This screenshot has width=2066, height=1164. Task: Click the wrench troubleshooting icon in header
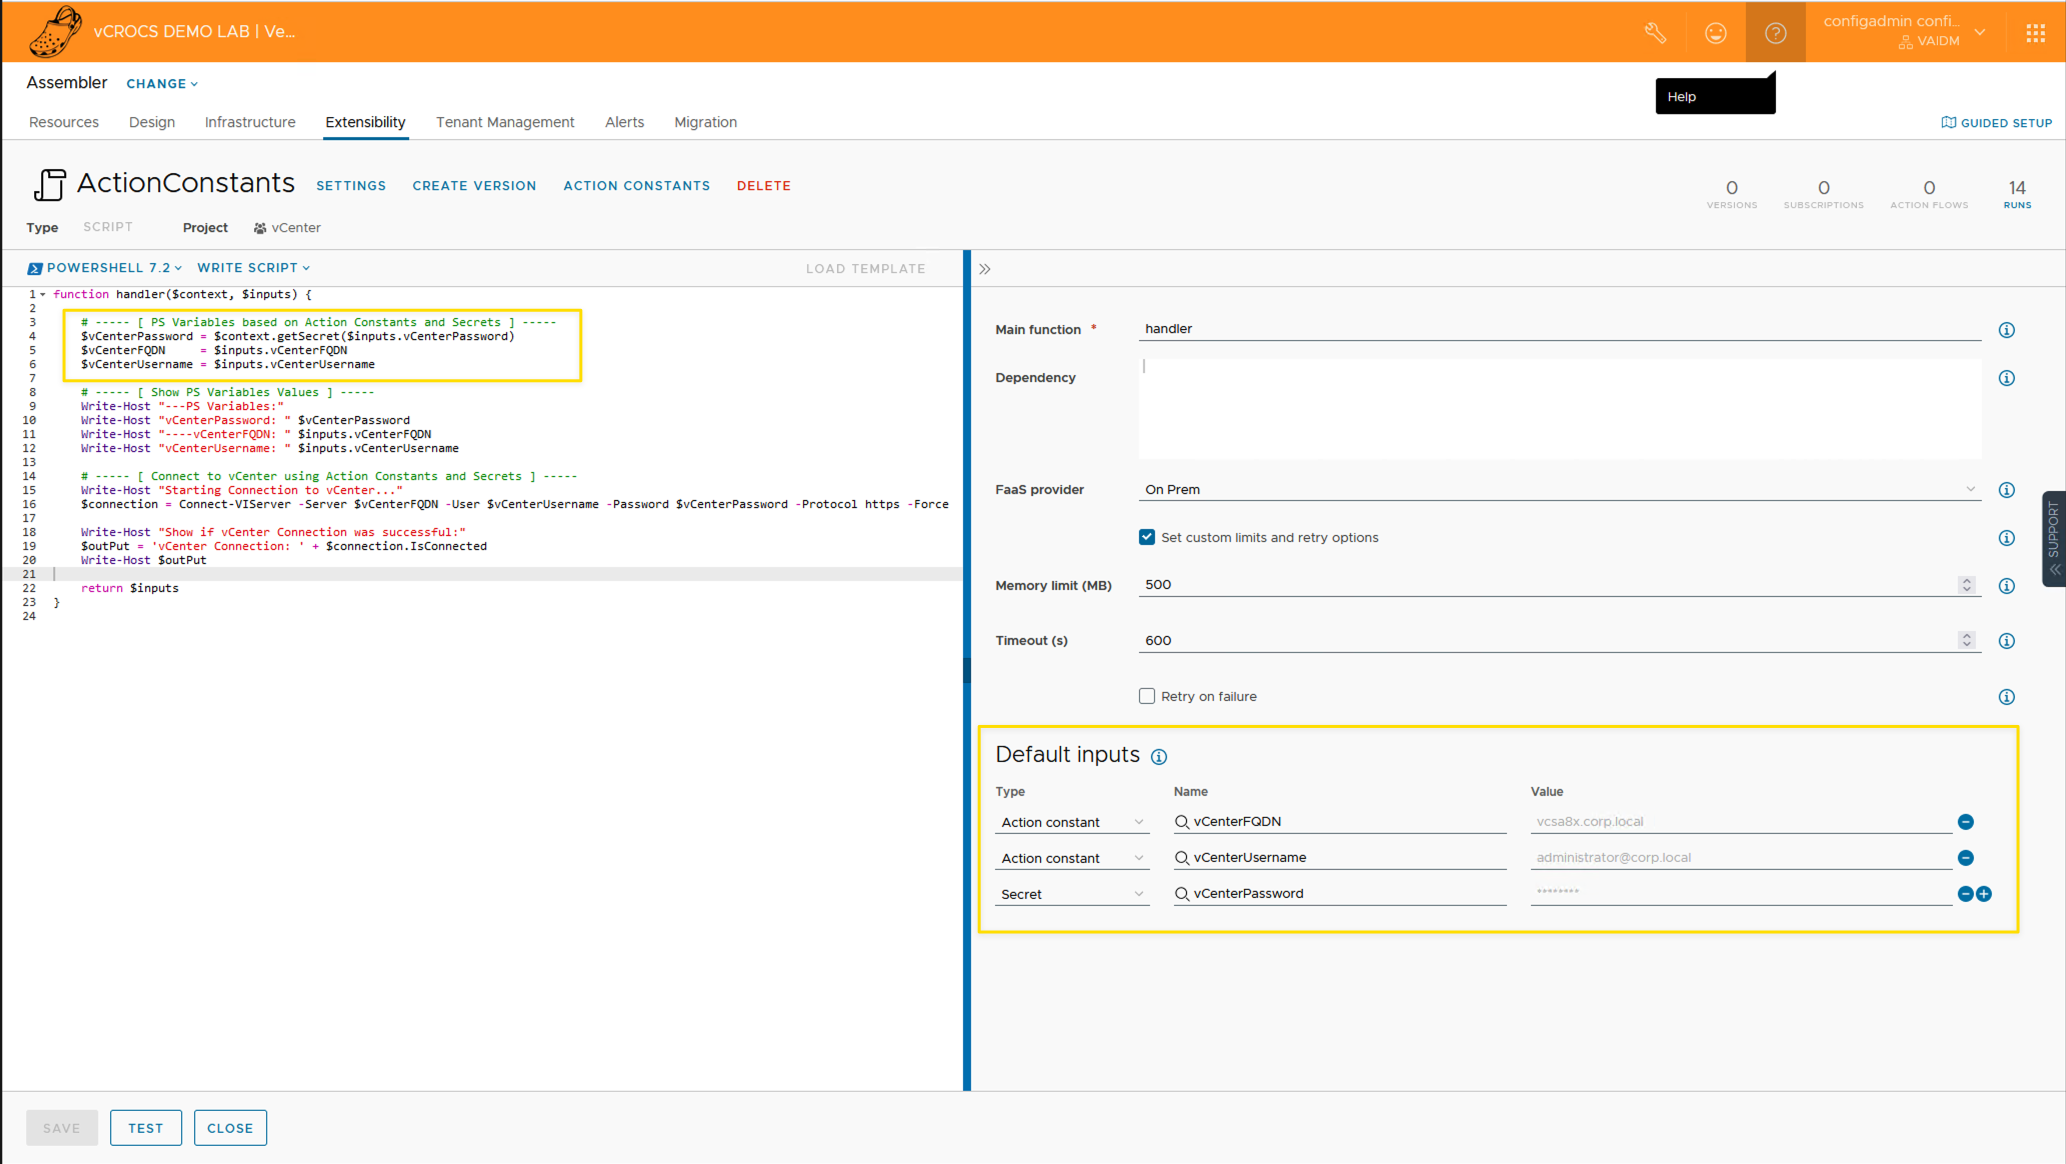1655,33
